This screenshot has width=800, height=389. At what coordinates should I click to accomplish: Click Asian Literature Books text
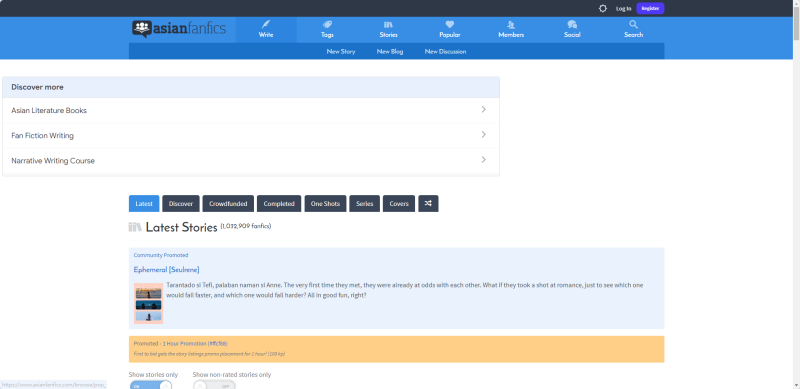(x=49, y=110)
